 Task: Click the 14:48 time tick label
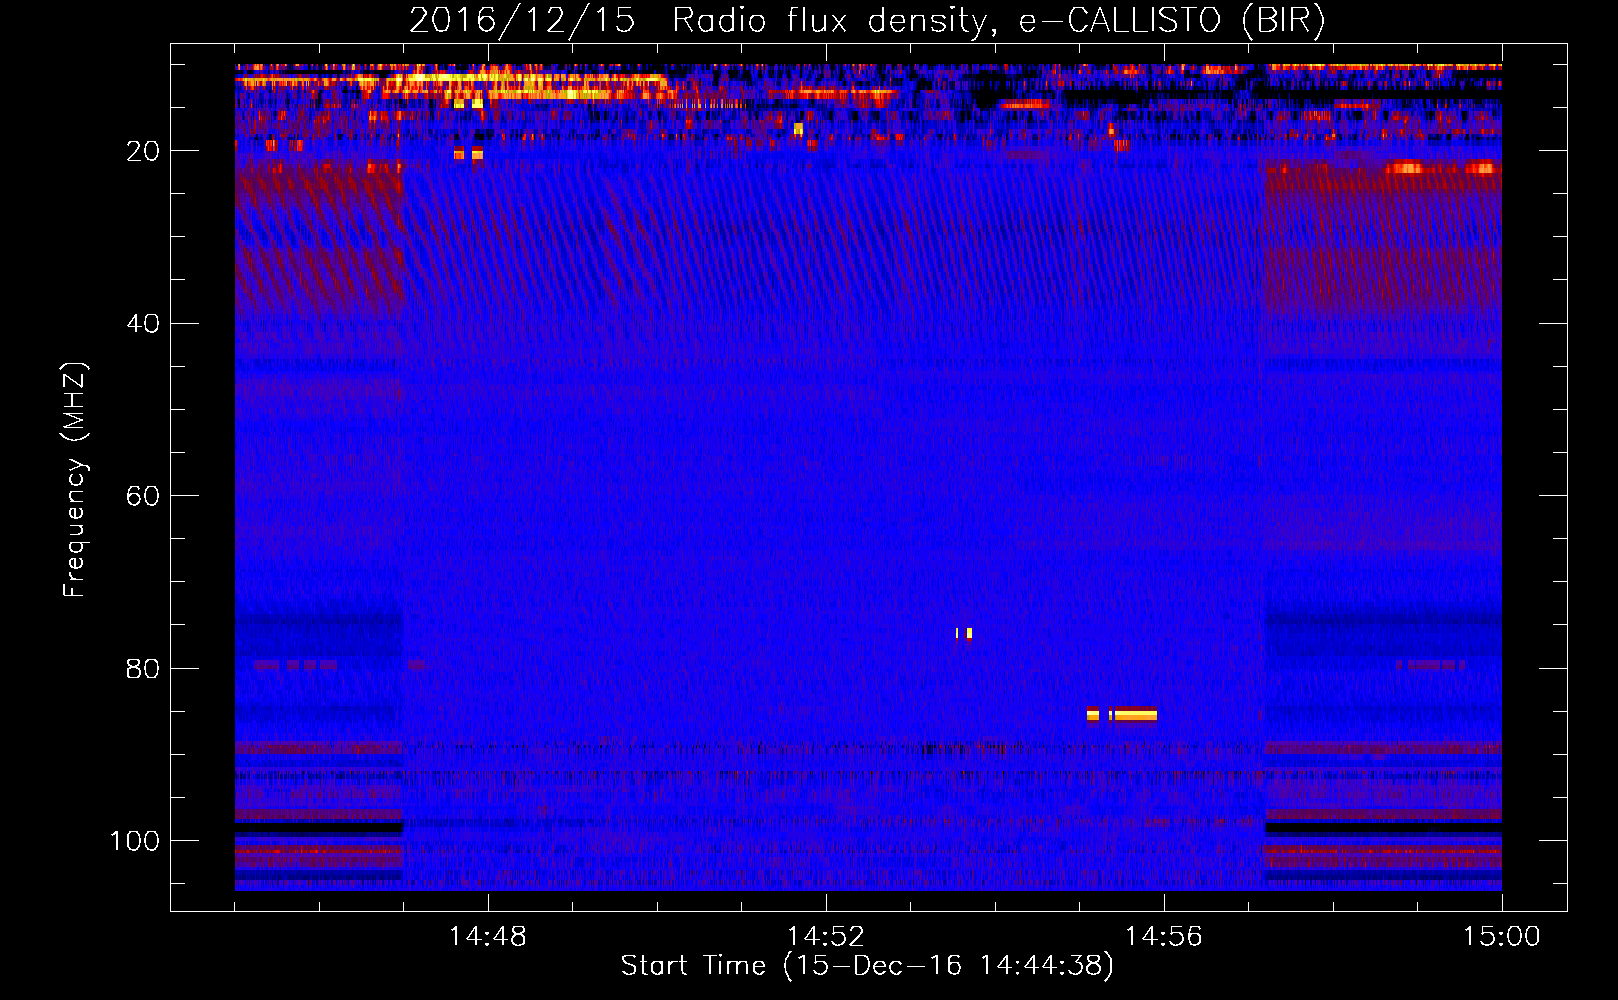click(488, 937)
